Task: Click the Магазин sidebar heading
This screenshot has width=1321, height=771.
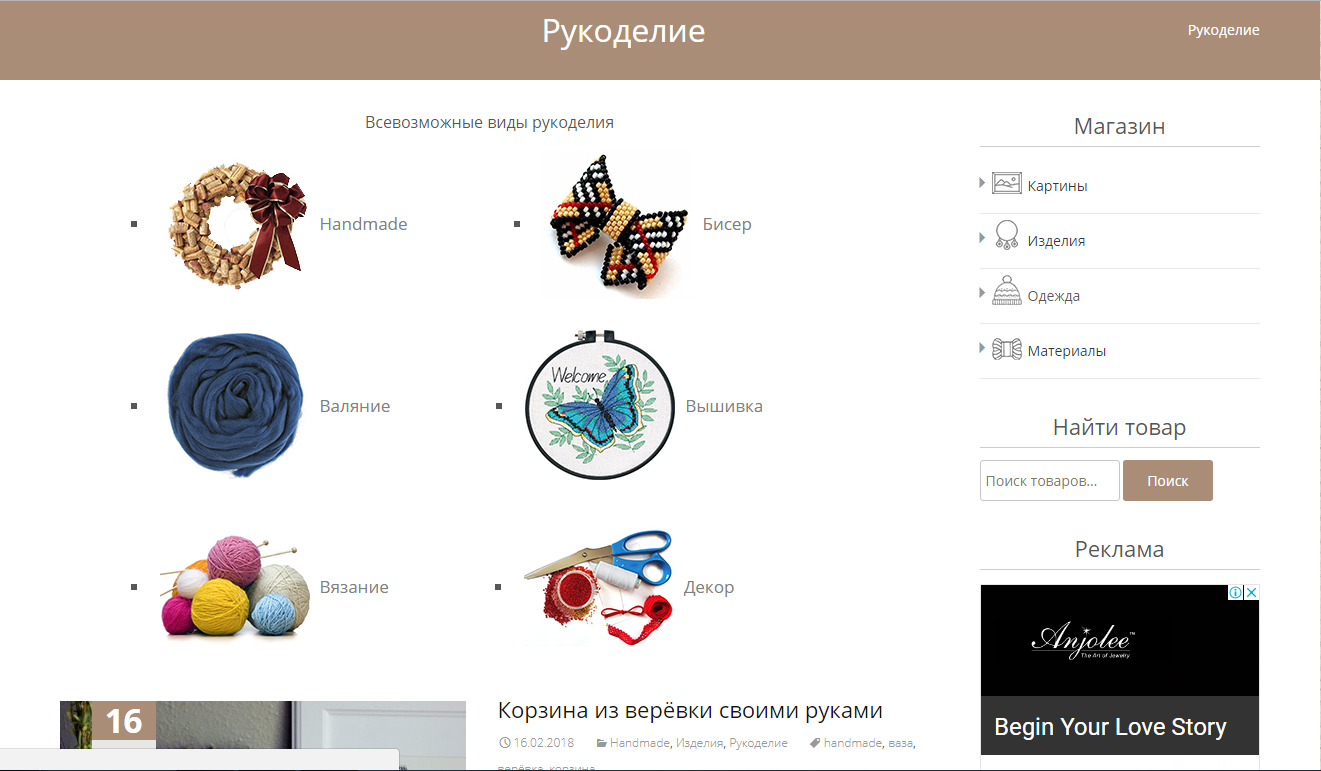Action: [x=1119, y=126]
